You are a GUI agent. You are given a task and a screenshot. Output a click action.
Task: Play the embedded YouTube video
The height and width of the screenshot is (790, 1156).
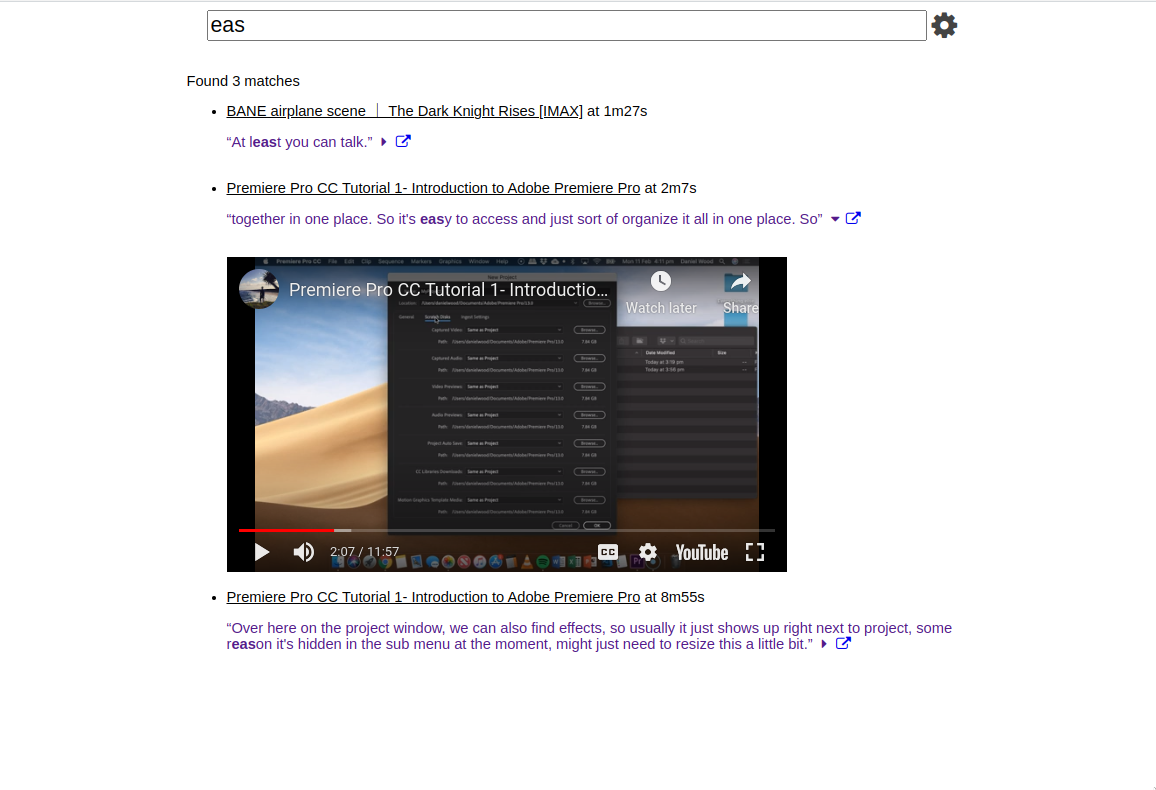point(261,552)
